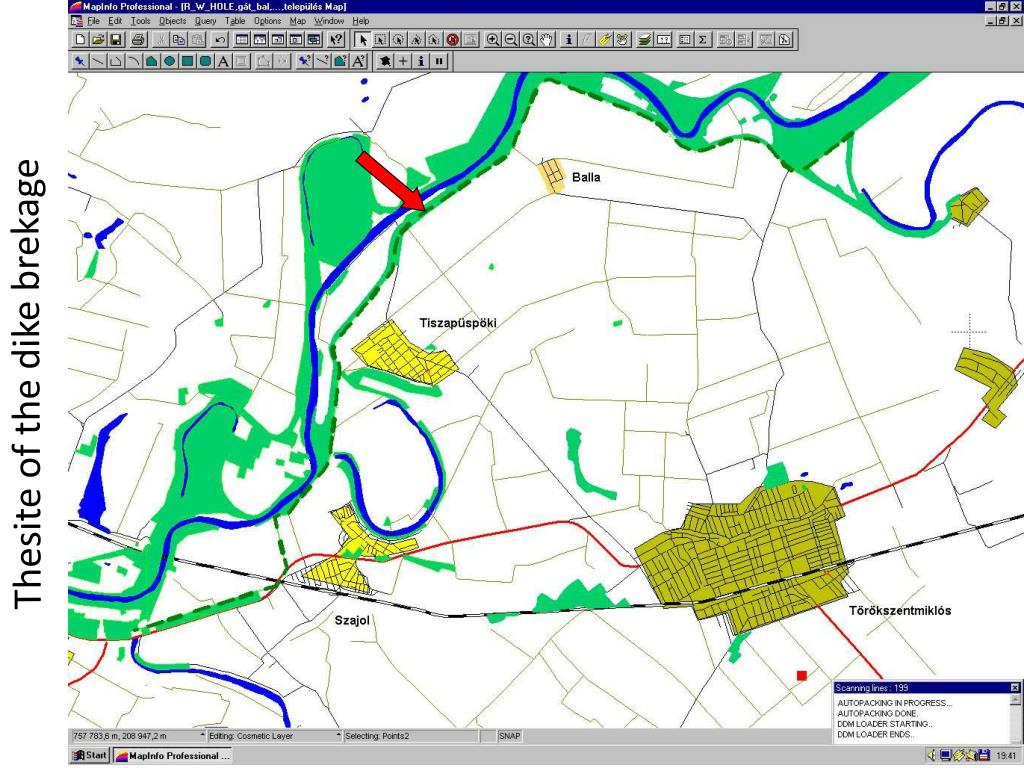Select the Rounded Rectangle drawing tool
1024x768 pixels.
coord(205,61)
